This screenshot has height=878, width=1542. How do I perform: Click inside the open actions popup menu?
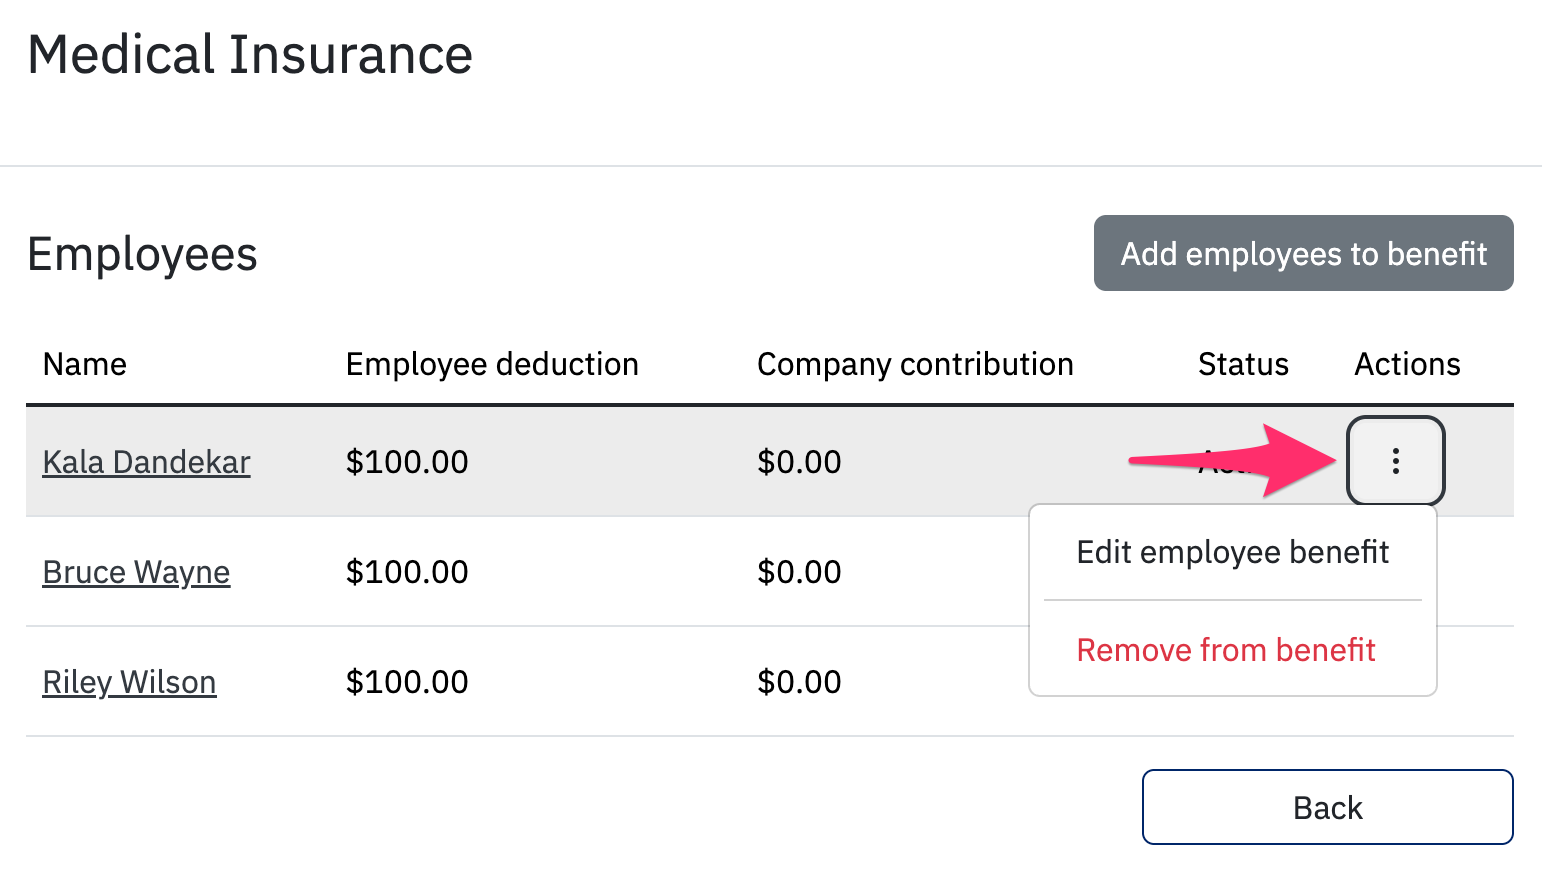click(x=1232, y=600)
